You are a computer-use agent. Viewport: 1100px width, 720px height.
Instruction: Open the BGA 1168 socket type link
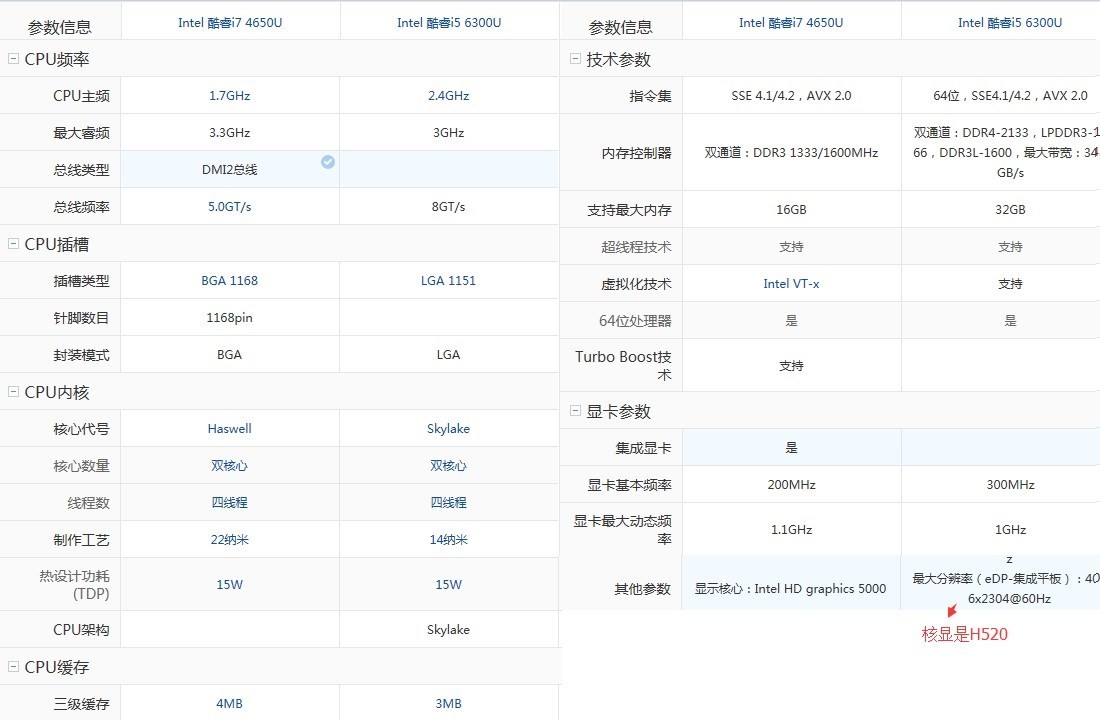[229, 281]
